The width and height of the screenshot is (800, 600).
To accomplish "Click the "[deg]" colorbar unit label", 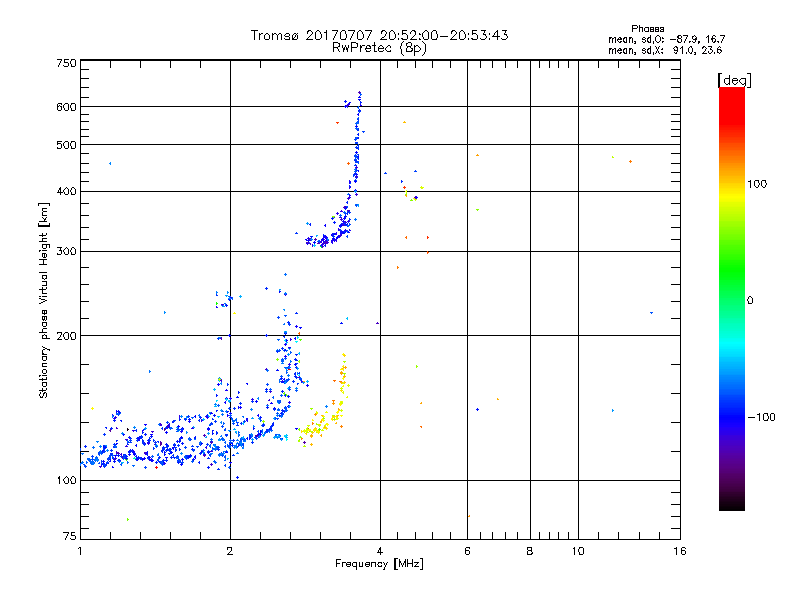I will (x=734, y=80).
